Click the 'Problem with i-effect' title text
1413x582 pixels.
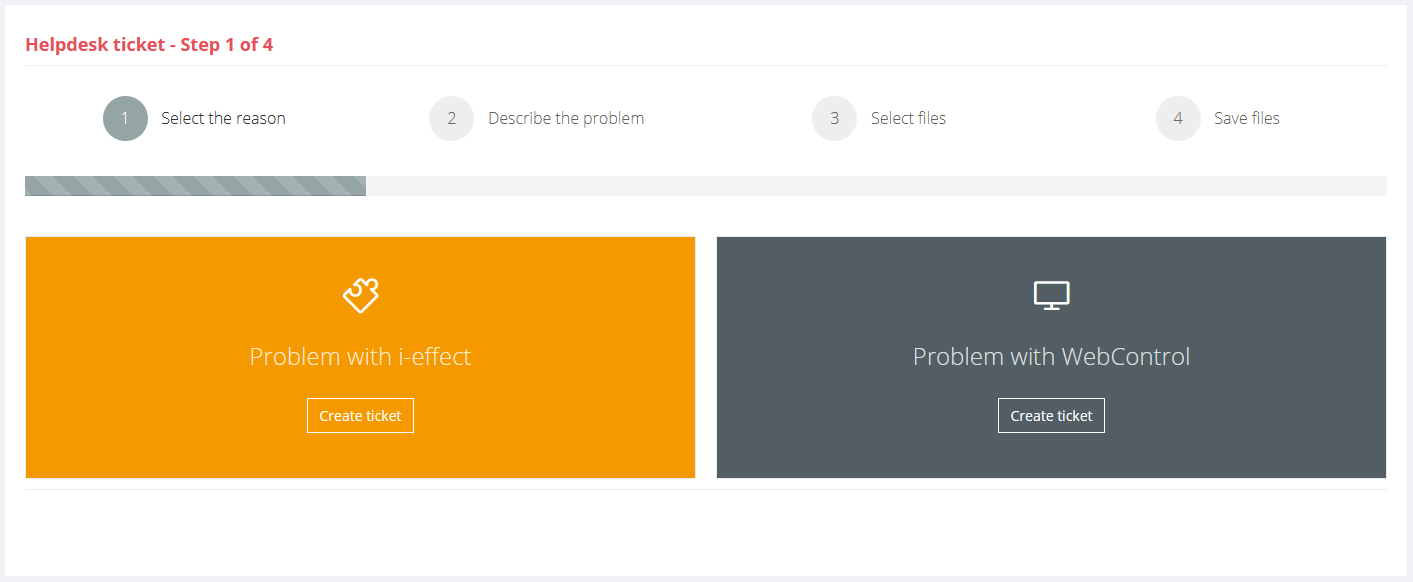tap(360, 357)
